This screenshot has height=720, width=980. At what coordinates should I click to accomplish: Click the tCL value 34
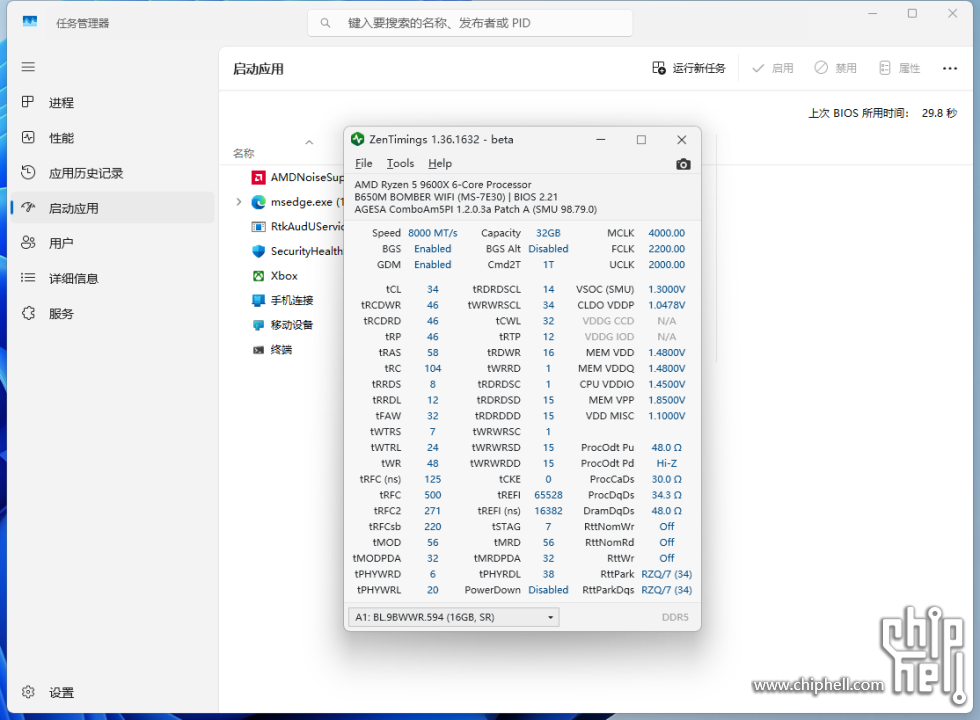[432, 289]
